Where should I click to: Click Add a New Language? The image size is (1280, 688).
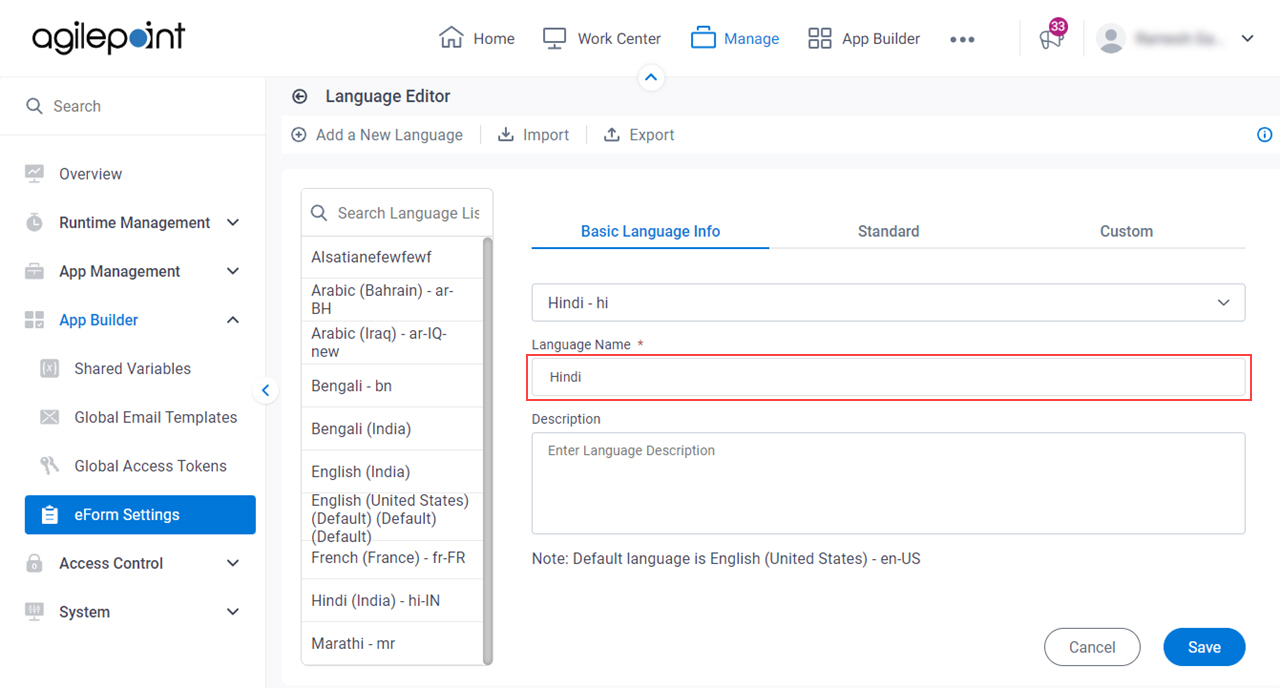pyautogui.click(x=377, y=135)
